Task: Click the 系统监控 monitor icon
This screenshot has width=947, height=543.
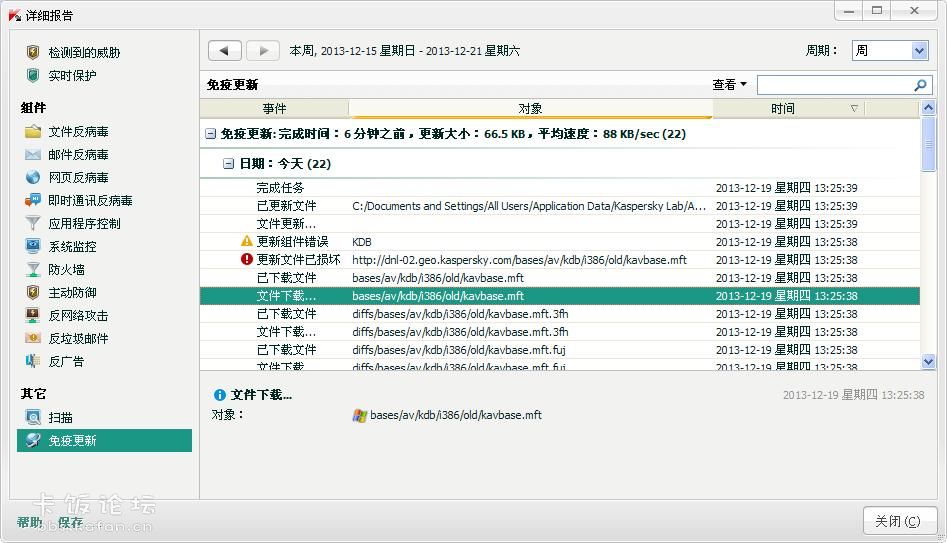Action: click(x=33, y=246)
